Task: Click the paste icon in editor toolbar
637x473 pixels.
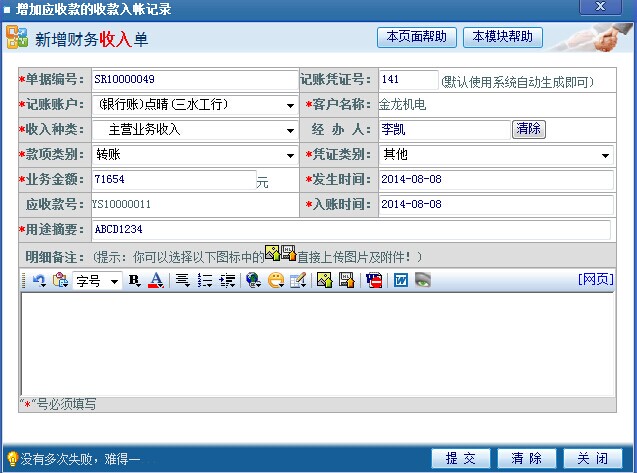Action: [60, 281]
